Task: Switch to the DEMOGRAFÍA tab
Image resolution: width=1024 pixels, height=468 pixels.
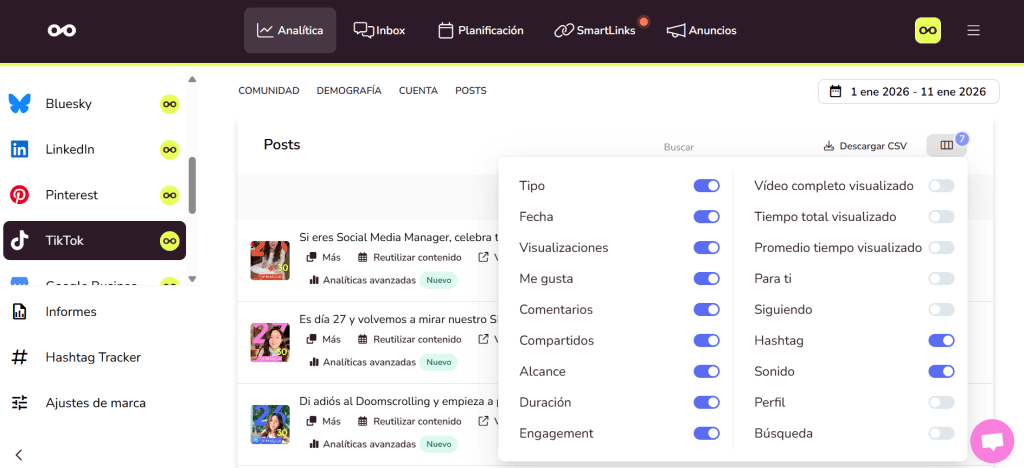Action: coord(349,91)
